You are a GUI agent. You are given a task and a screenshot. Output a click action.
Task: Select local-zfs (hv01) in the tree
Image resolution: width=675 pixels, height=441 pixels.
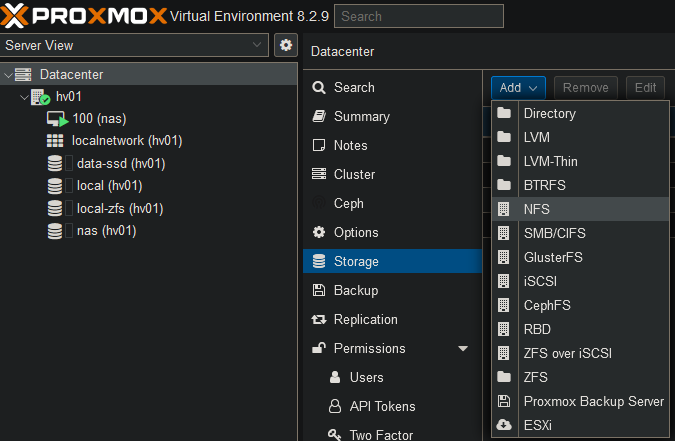pyautogui.click(x=119, y=208)
